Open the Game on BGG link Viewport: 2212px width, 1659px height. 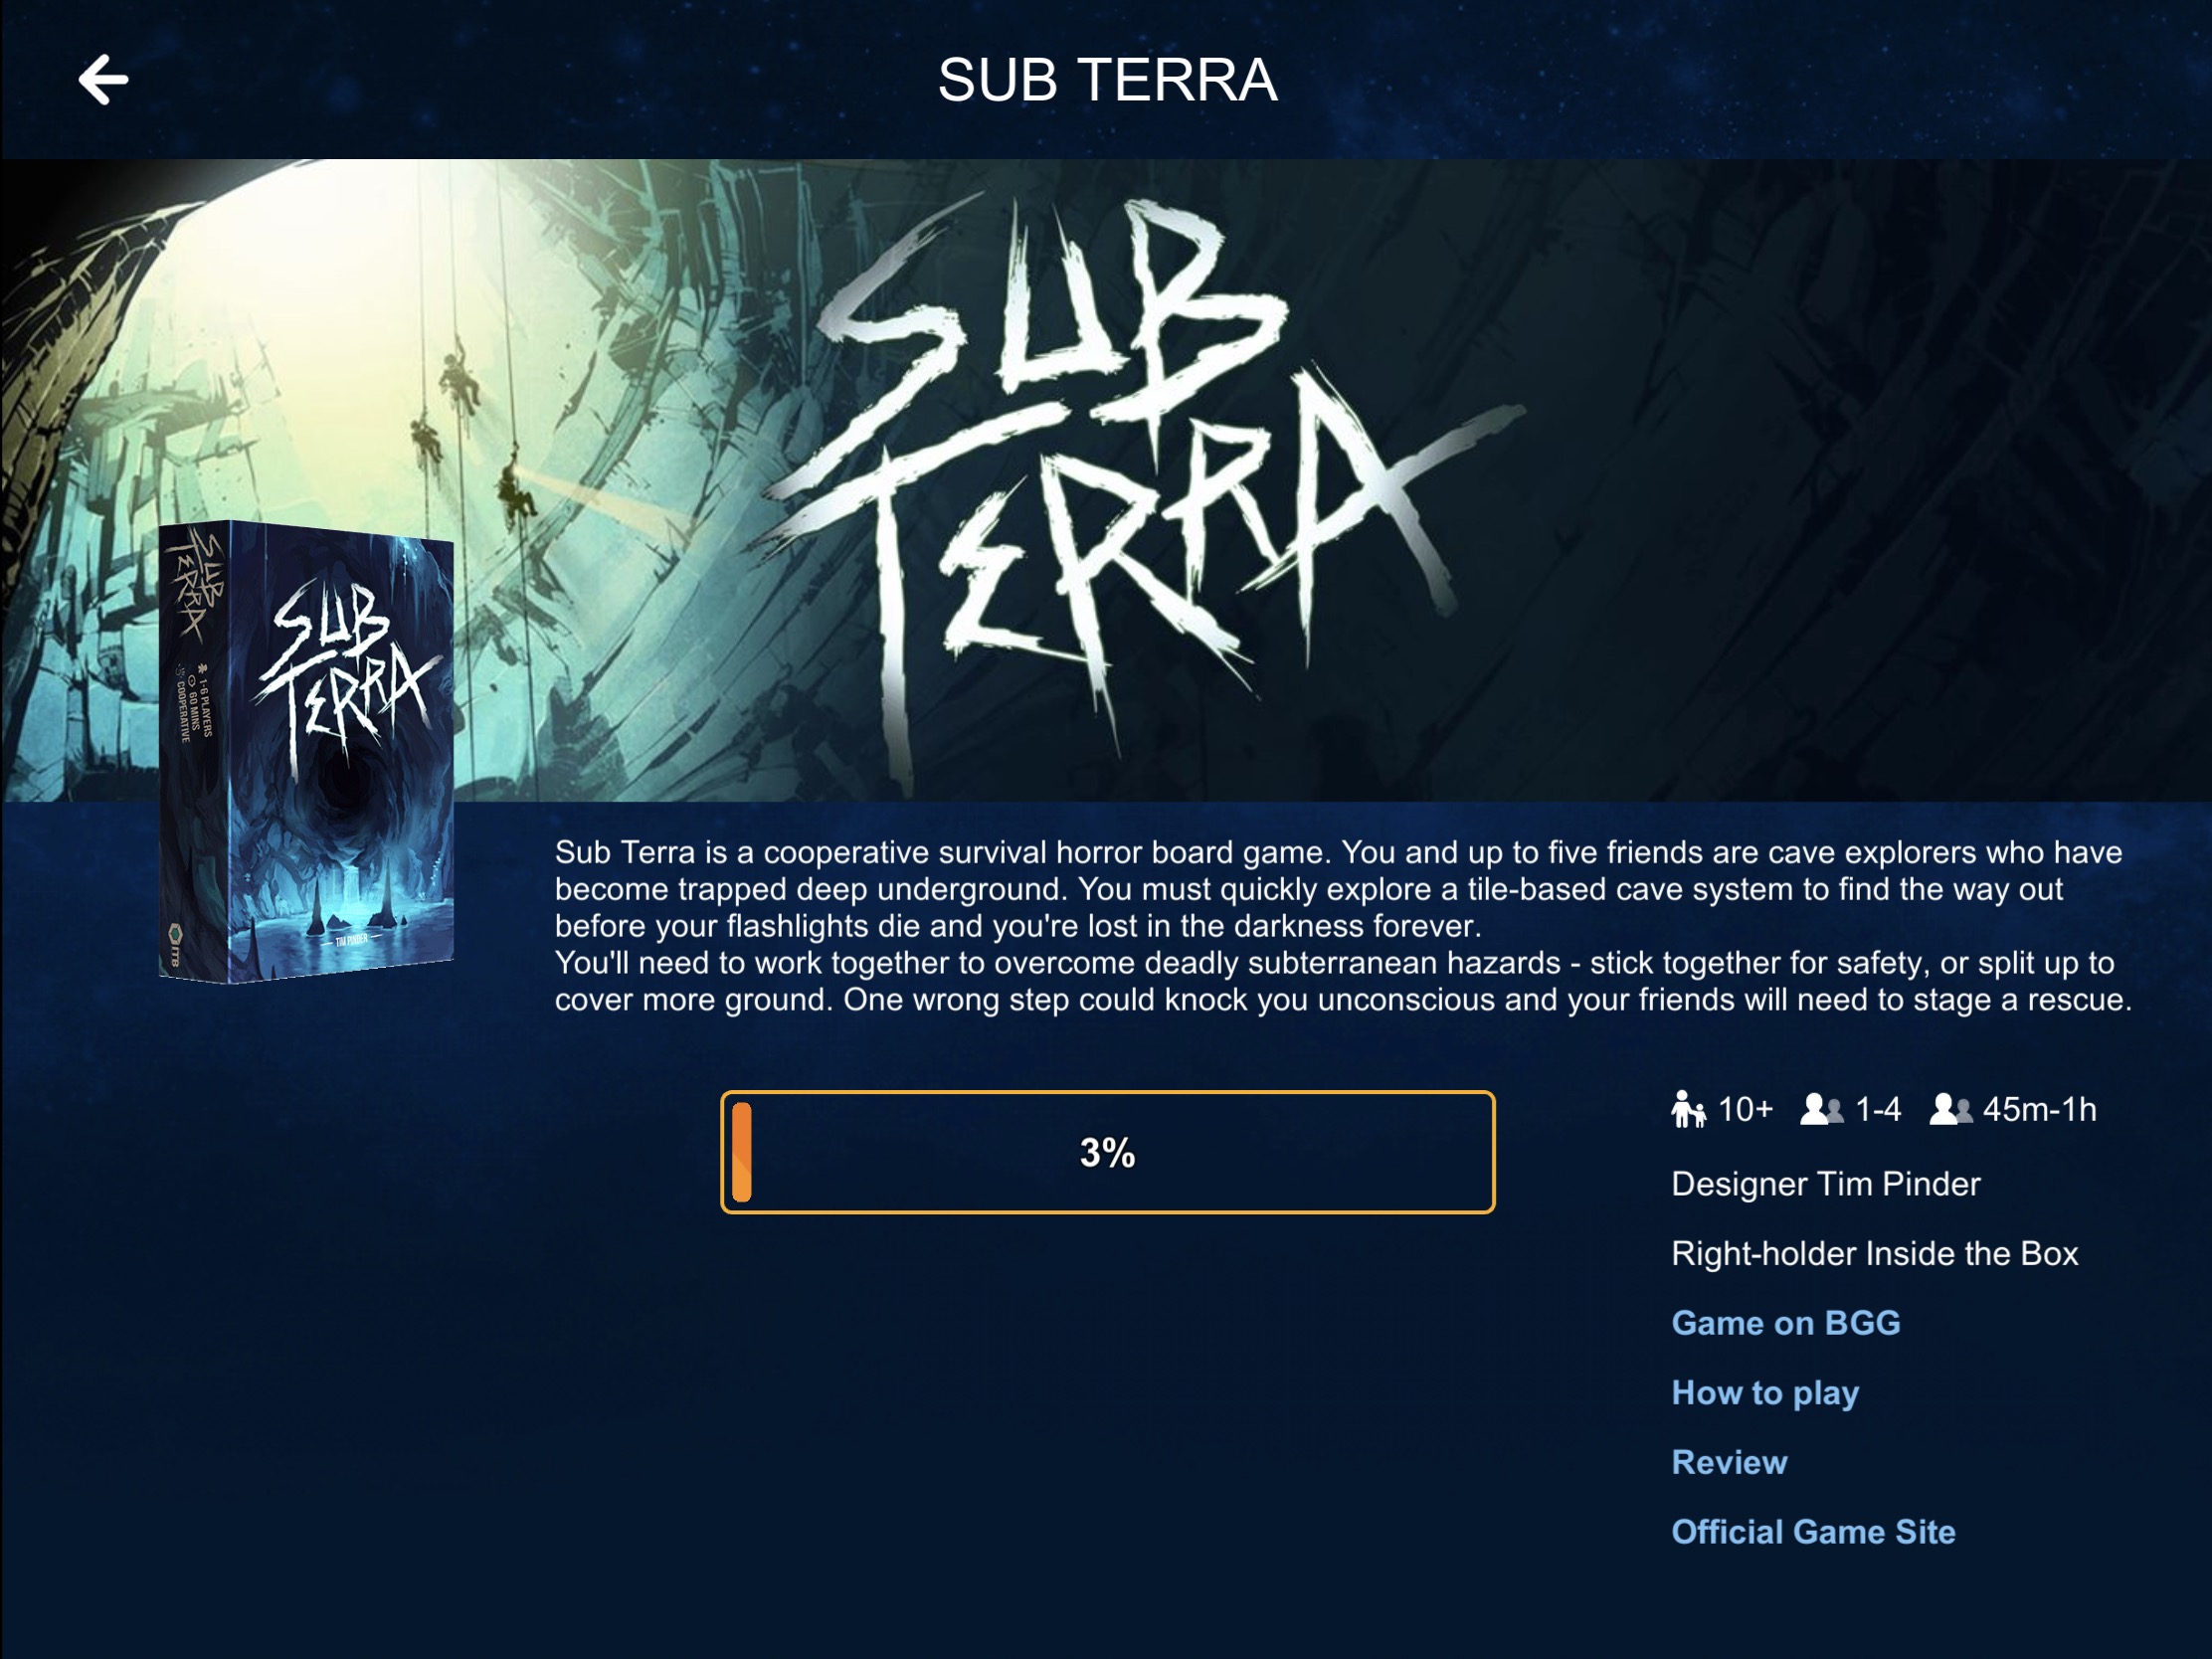click(1786, 1323)
